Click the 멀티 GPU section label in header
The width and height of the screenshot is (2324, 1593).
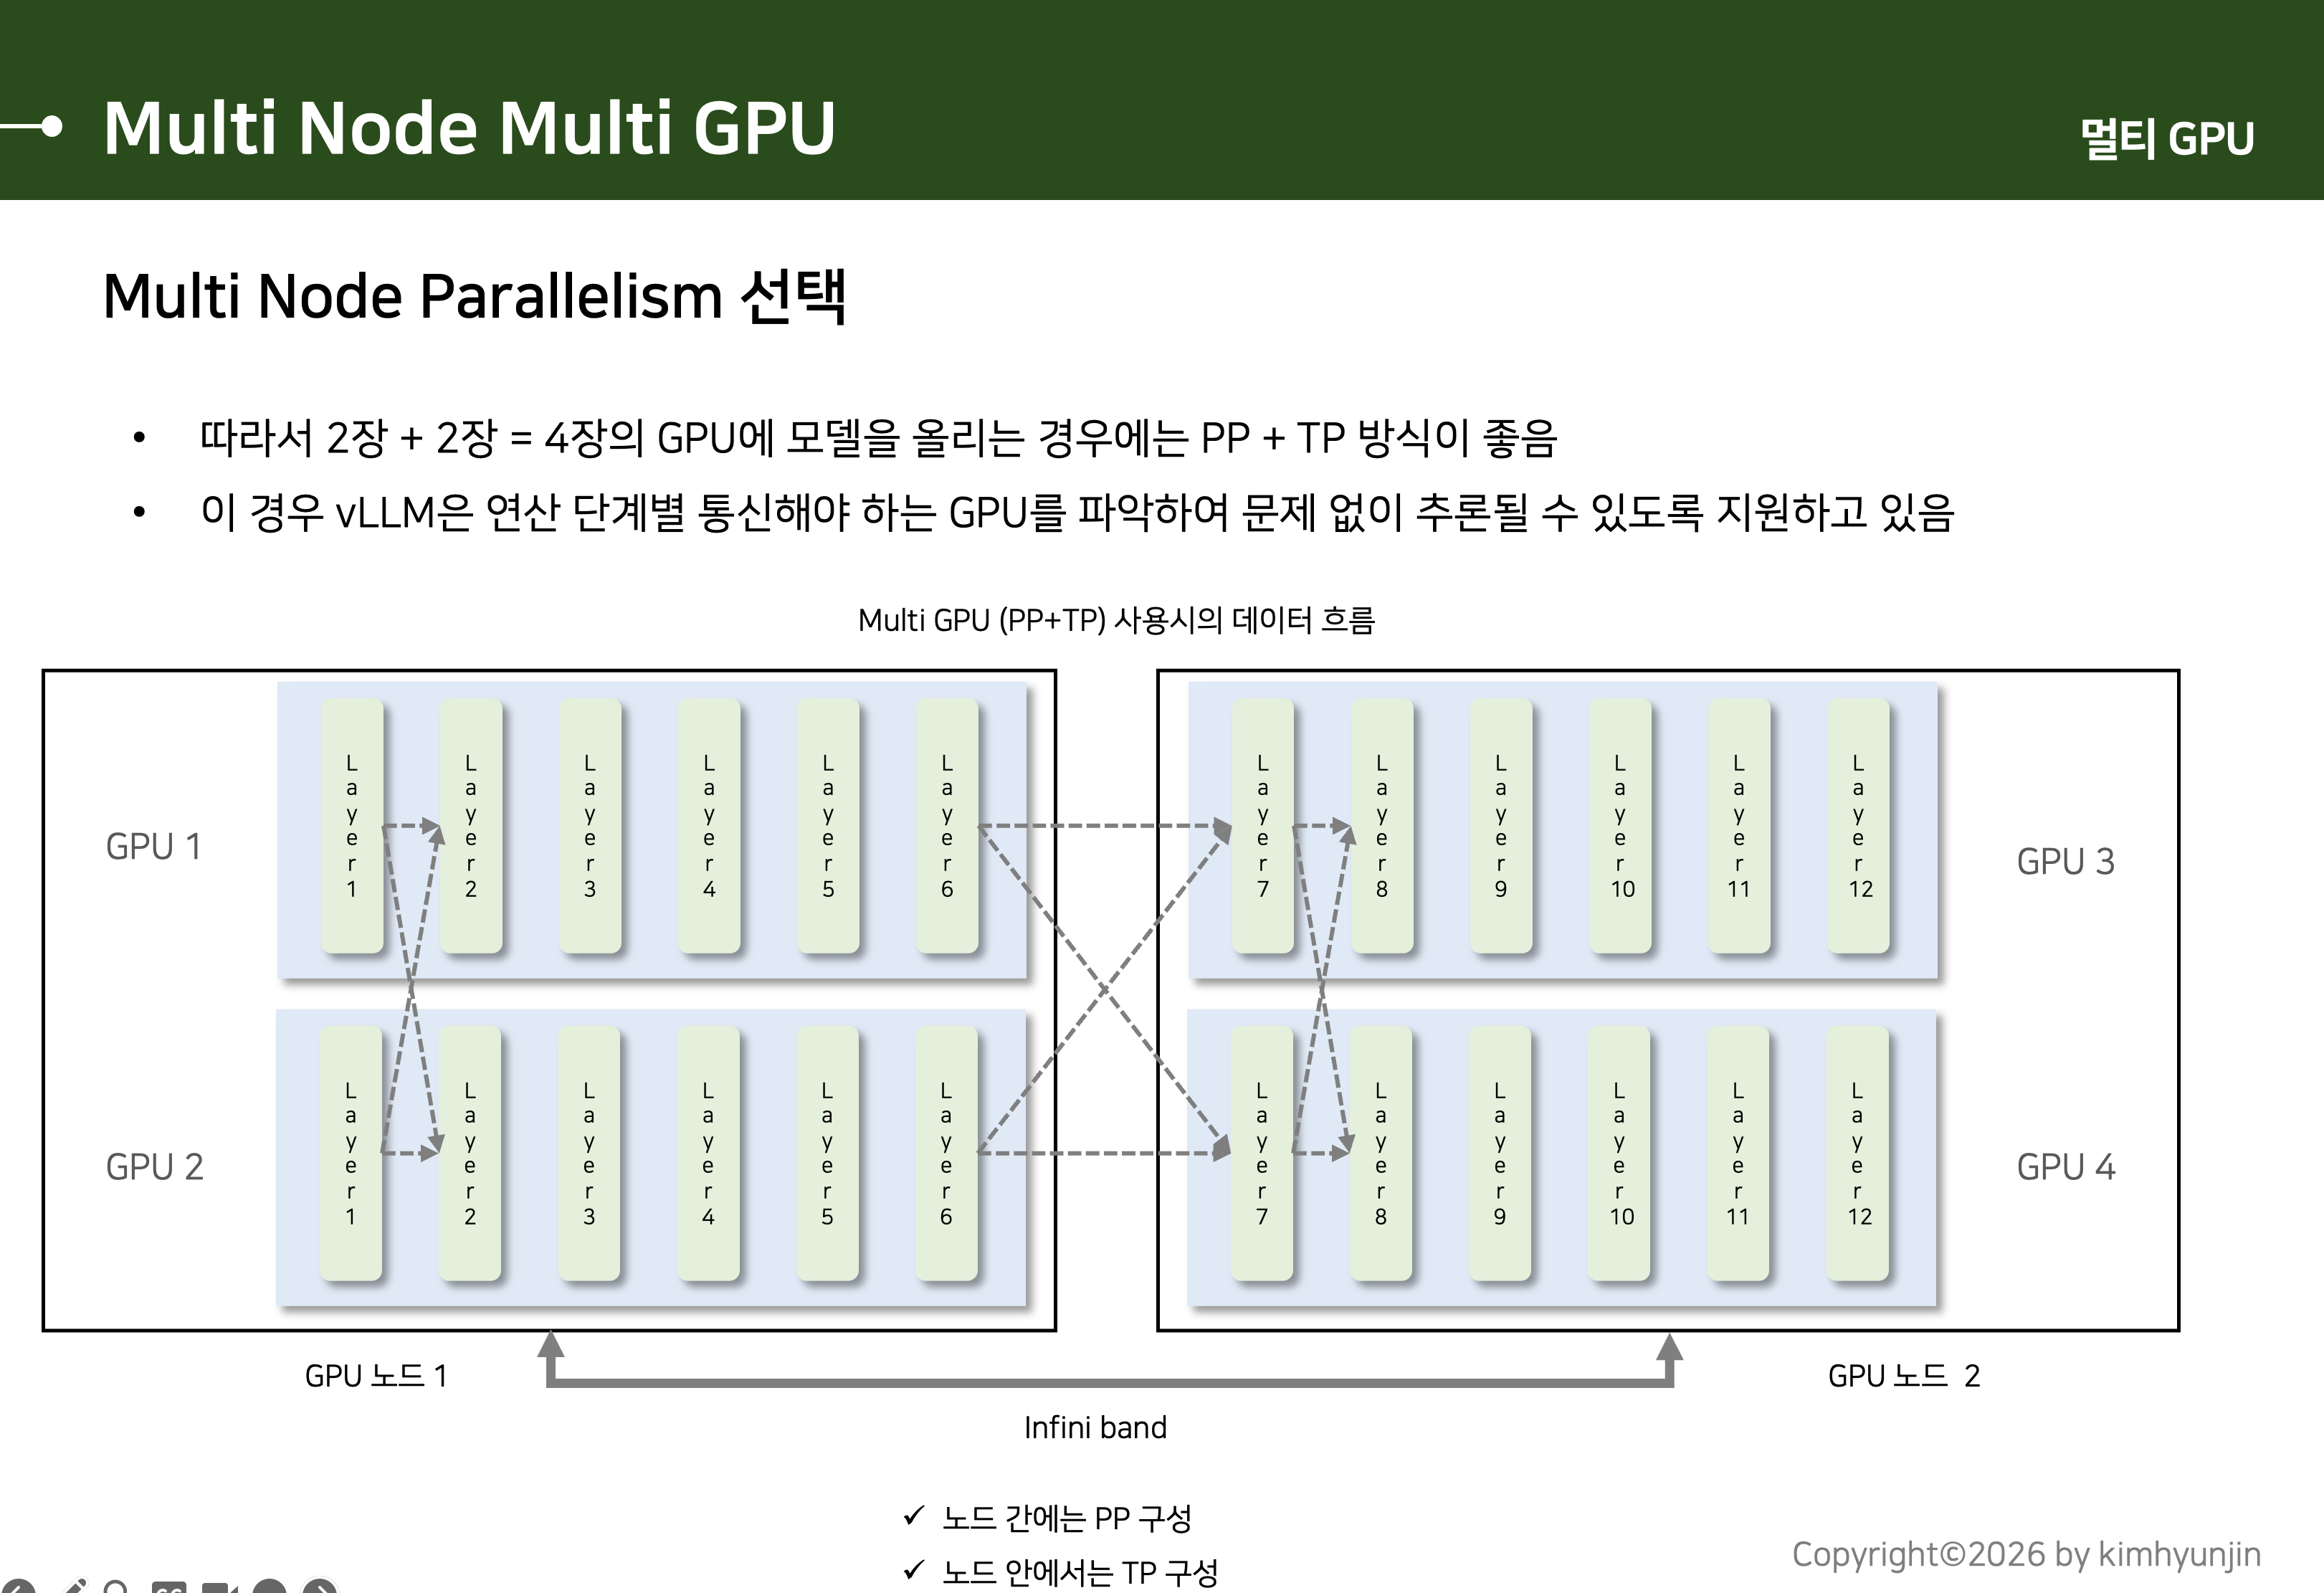[x=2166, y=138]
